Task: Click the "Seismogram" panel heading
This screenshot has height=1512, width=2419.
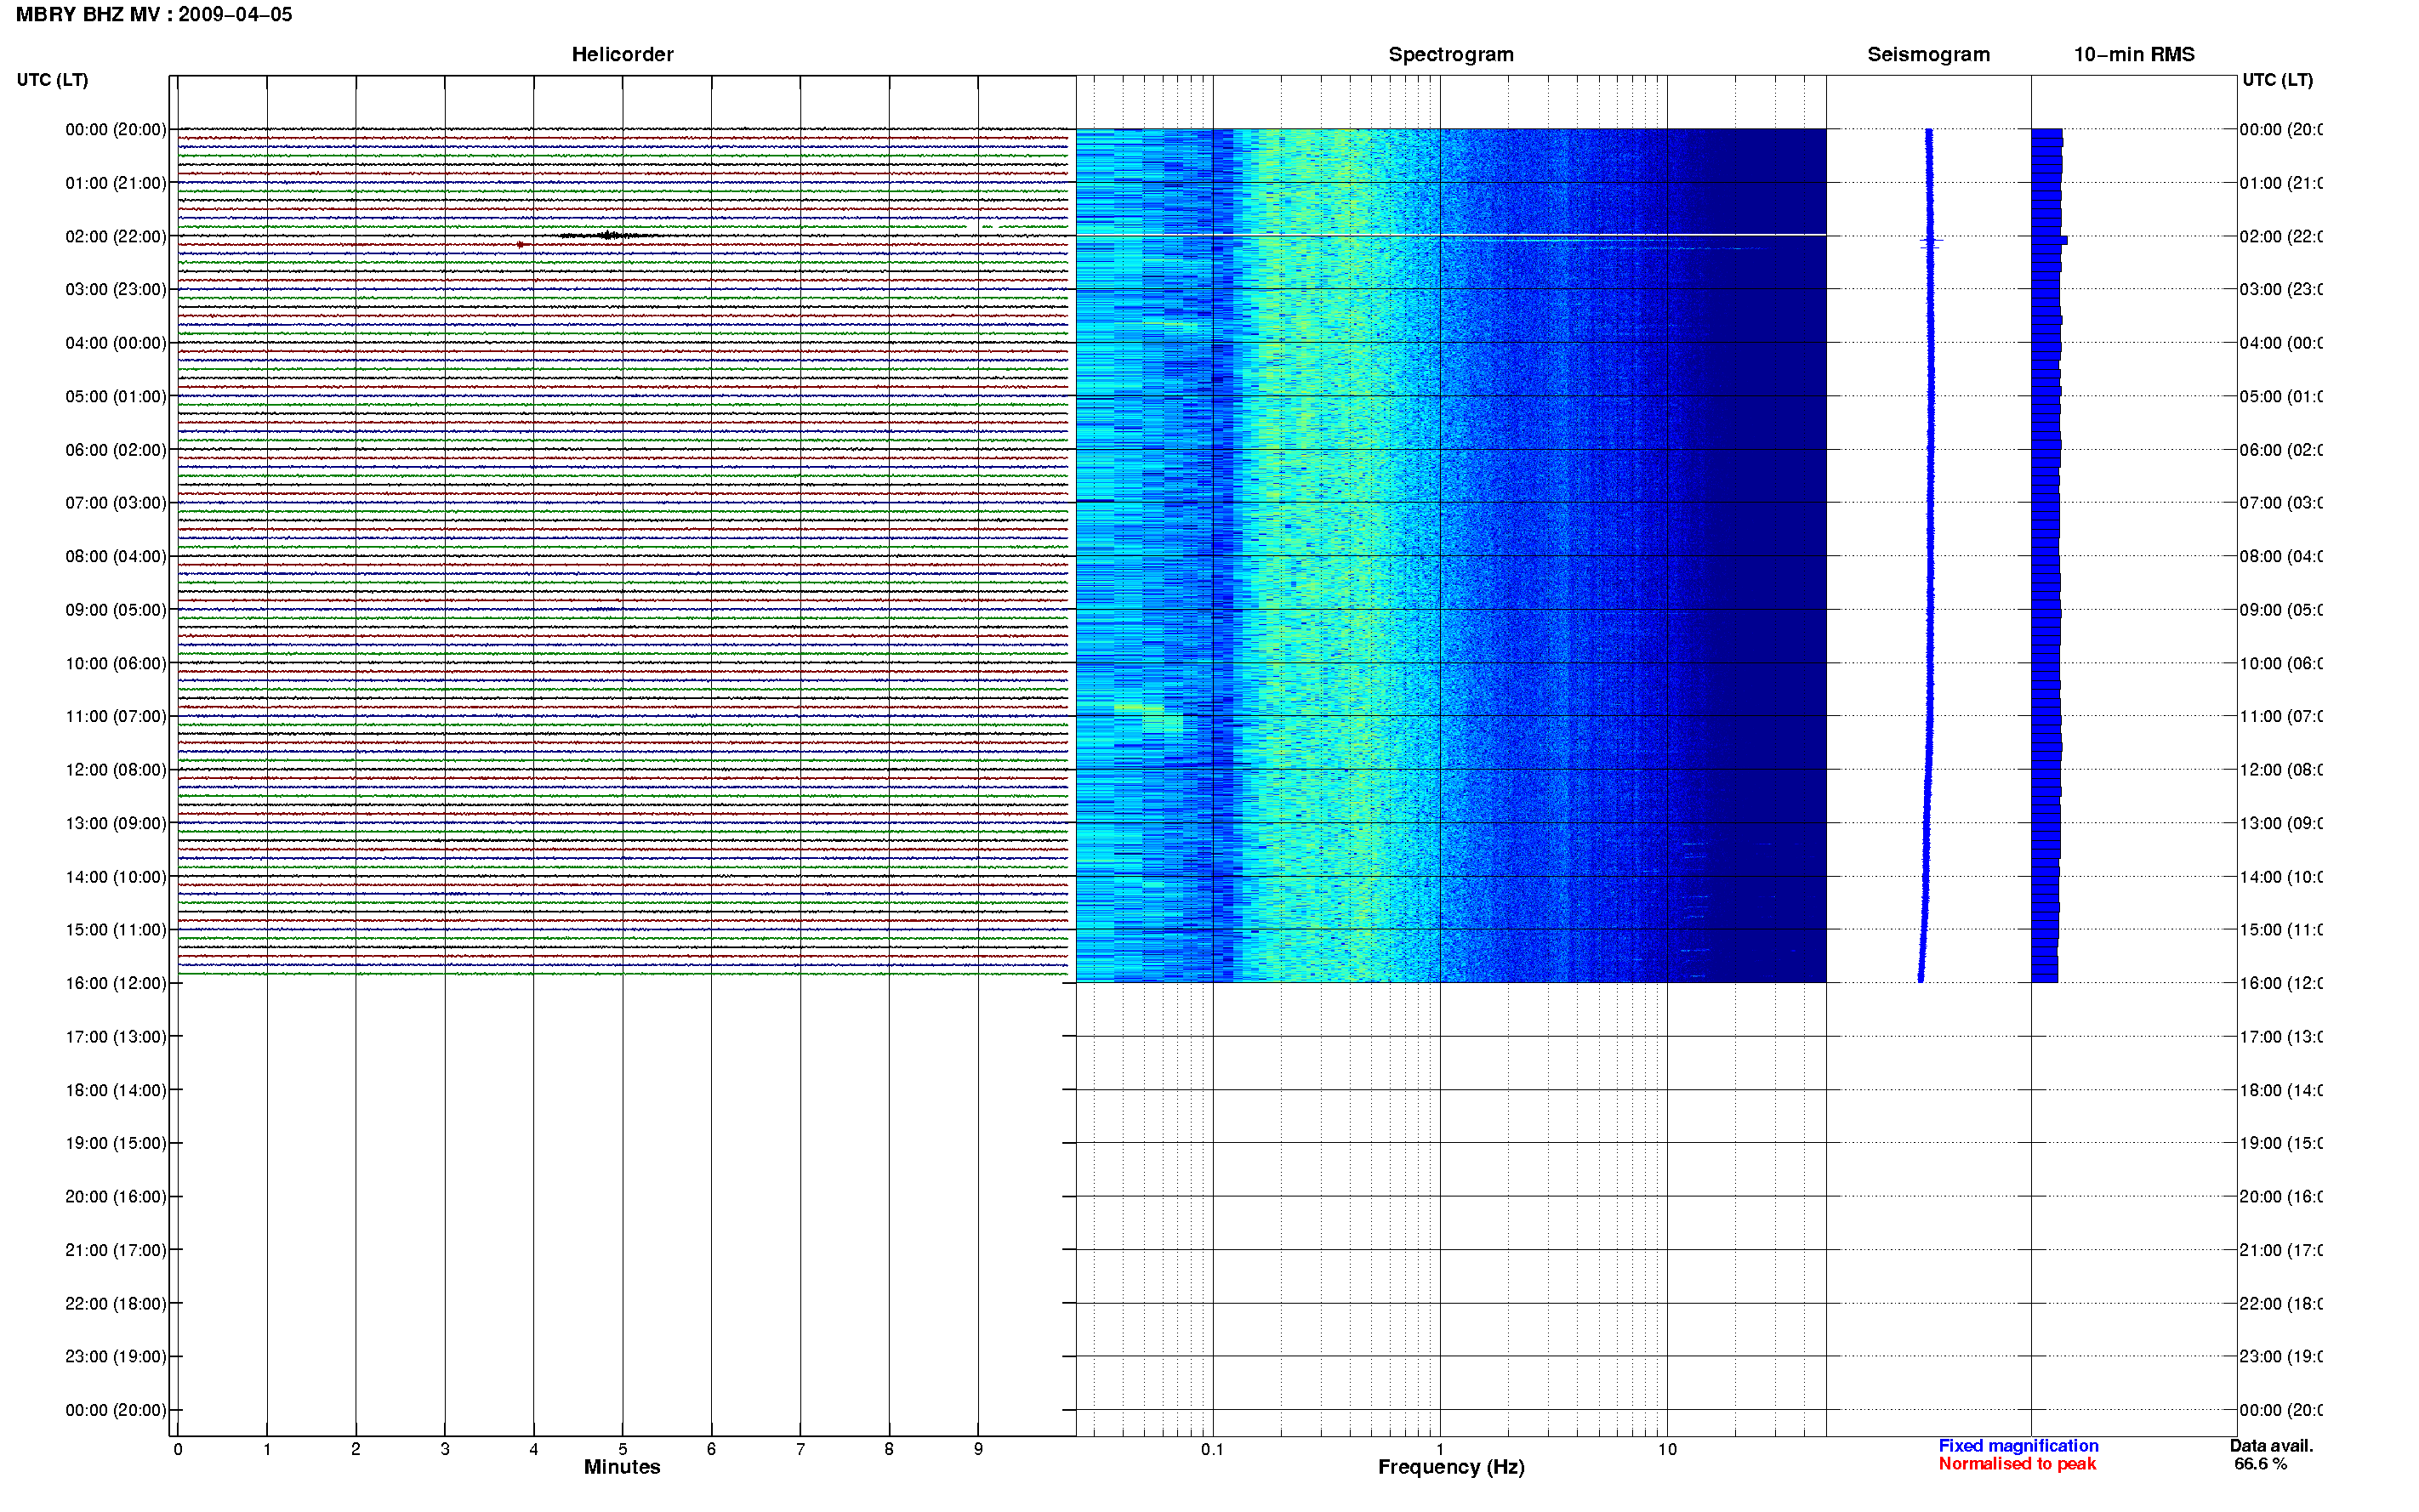Action: coord(1928,54)
